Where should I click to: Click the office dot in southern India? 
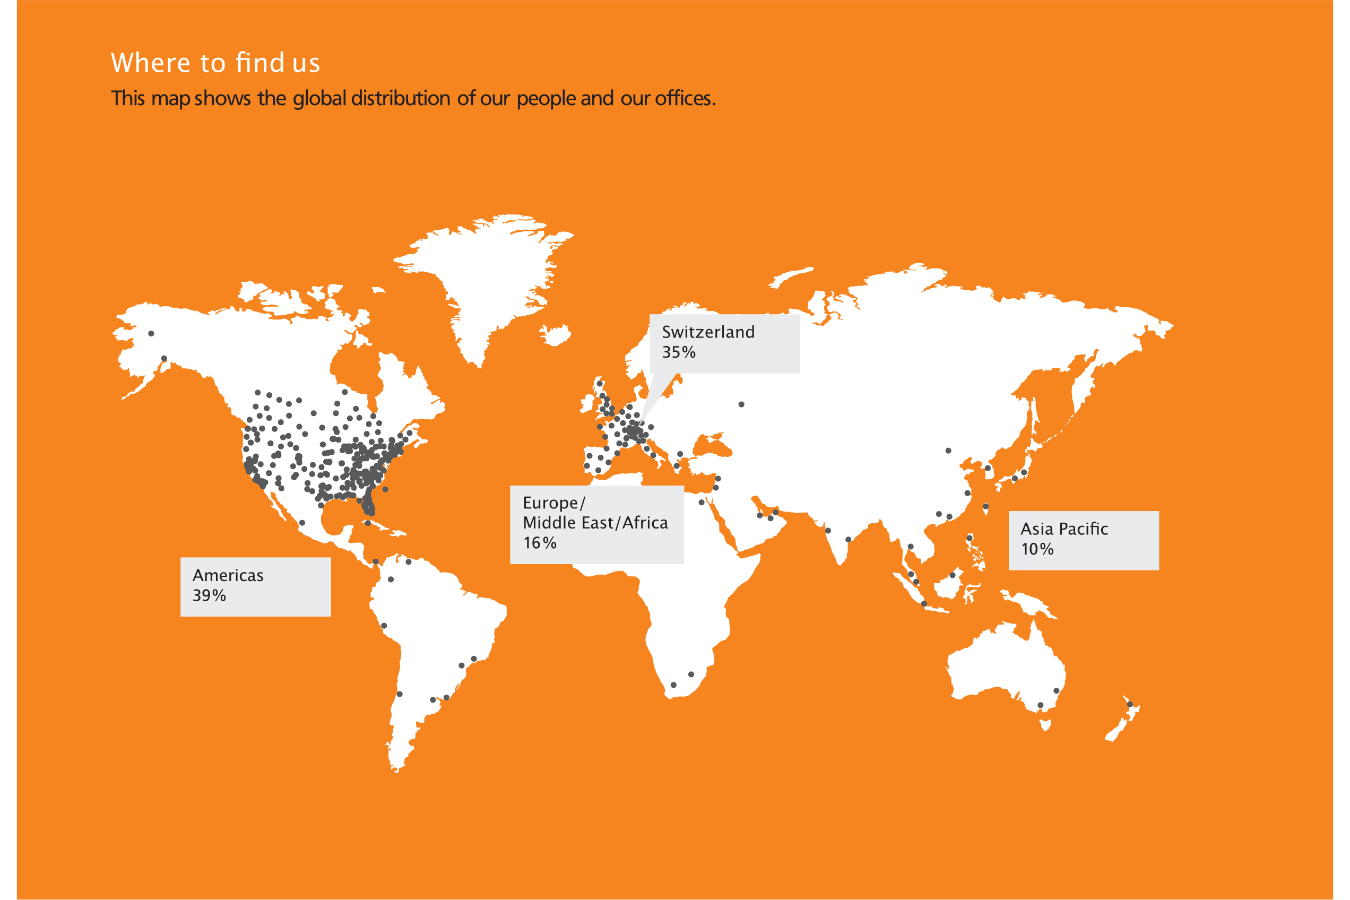pyautogui.click(x=848, y=539)
